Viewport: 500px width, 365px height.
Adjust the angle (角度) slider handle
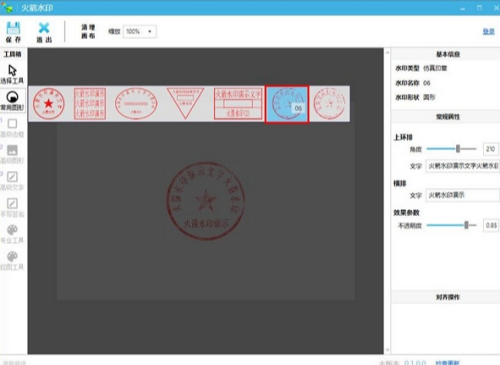tap(458, 149)
